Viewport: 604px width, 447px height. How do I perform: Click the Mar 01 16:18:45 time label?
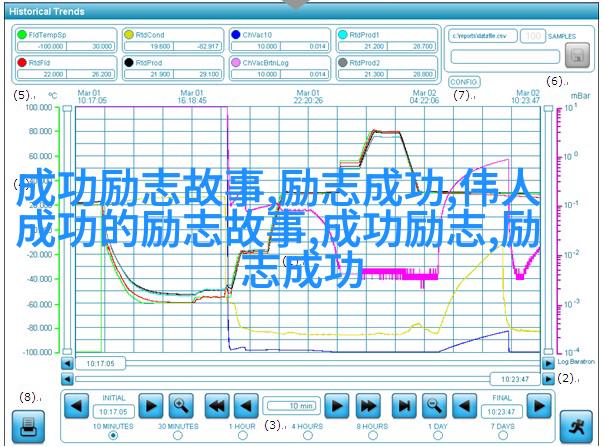coord(192,97)
